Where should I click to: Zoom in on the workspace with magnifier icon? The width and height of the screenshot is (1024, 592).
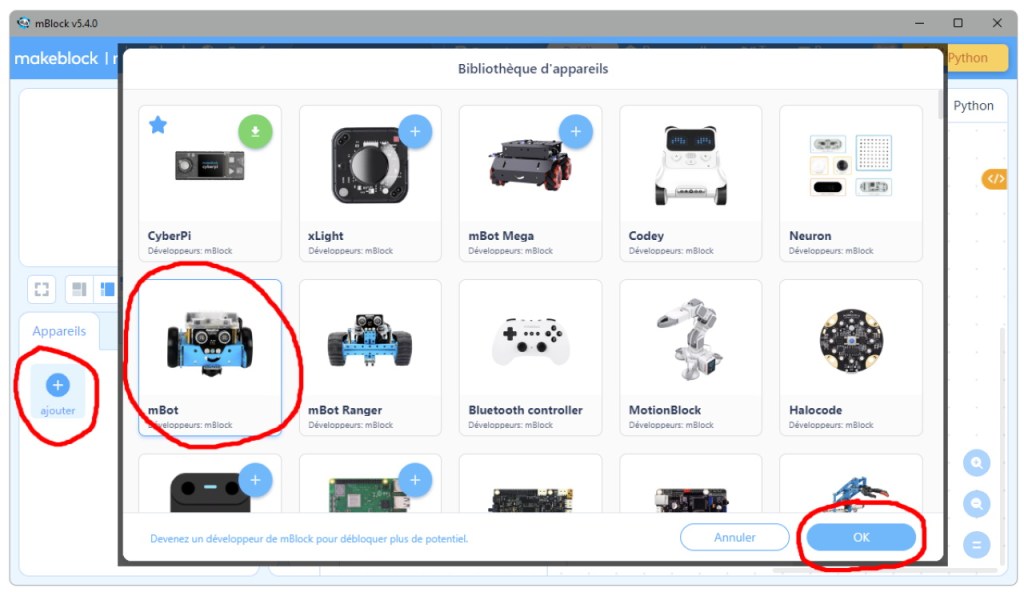pyautogui.click(x=976, y=462)
